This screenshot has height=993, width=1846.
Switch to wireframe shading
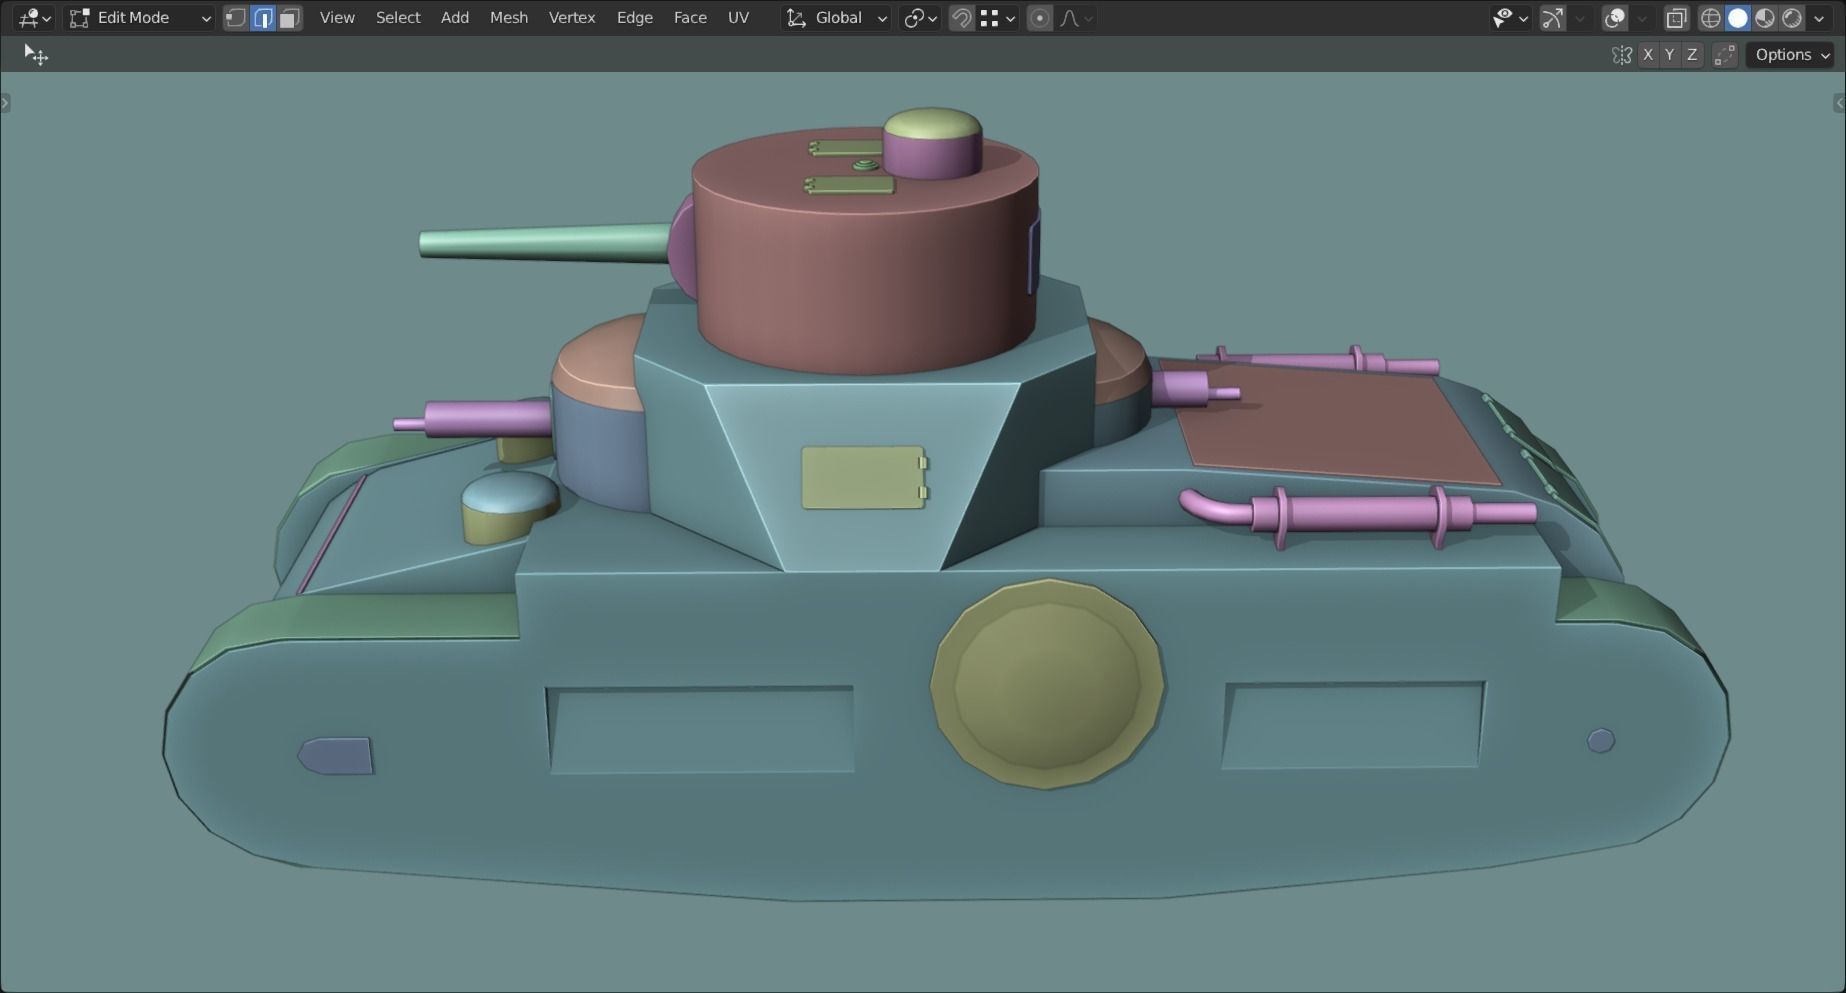click(x=1711, y=18)
